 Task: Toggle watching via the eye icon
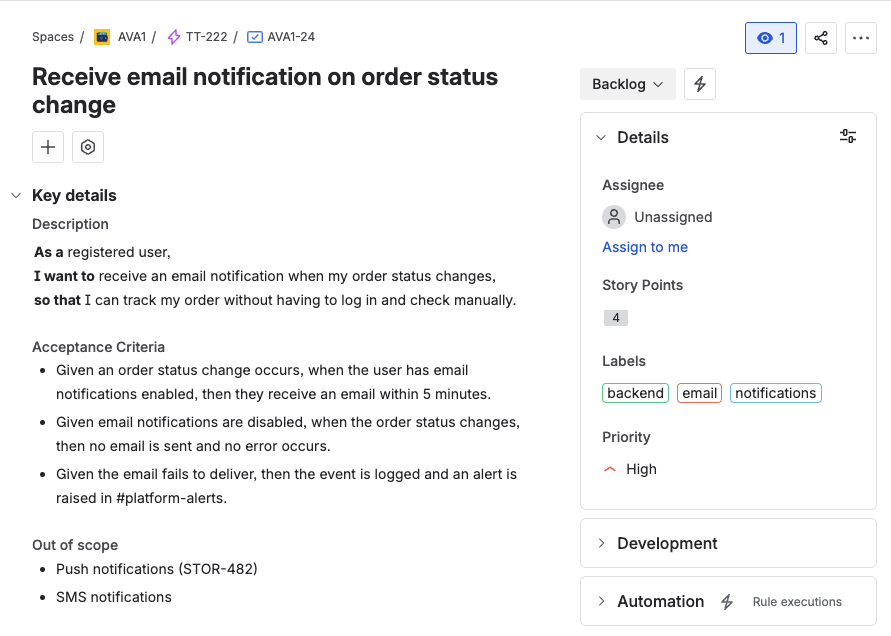coord(771,37)
